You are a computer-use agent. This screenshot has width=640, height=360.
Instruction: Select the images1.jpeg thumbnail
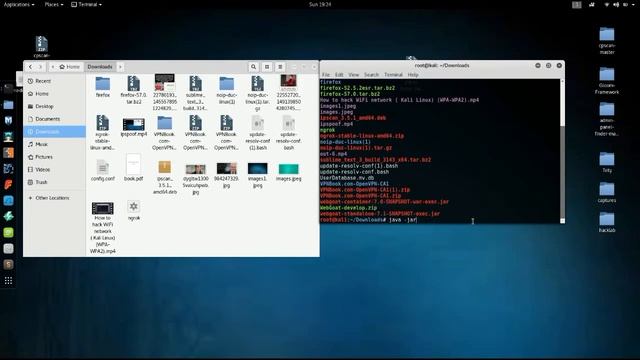click(x=258, y=175)
